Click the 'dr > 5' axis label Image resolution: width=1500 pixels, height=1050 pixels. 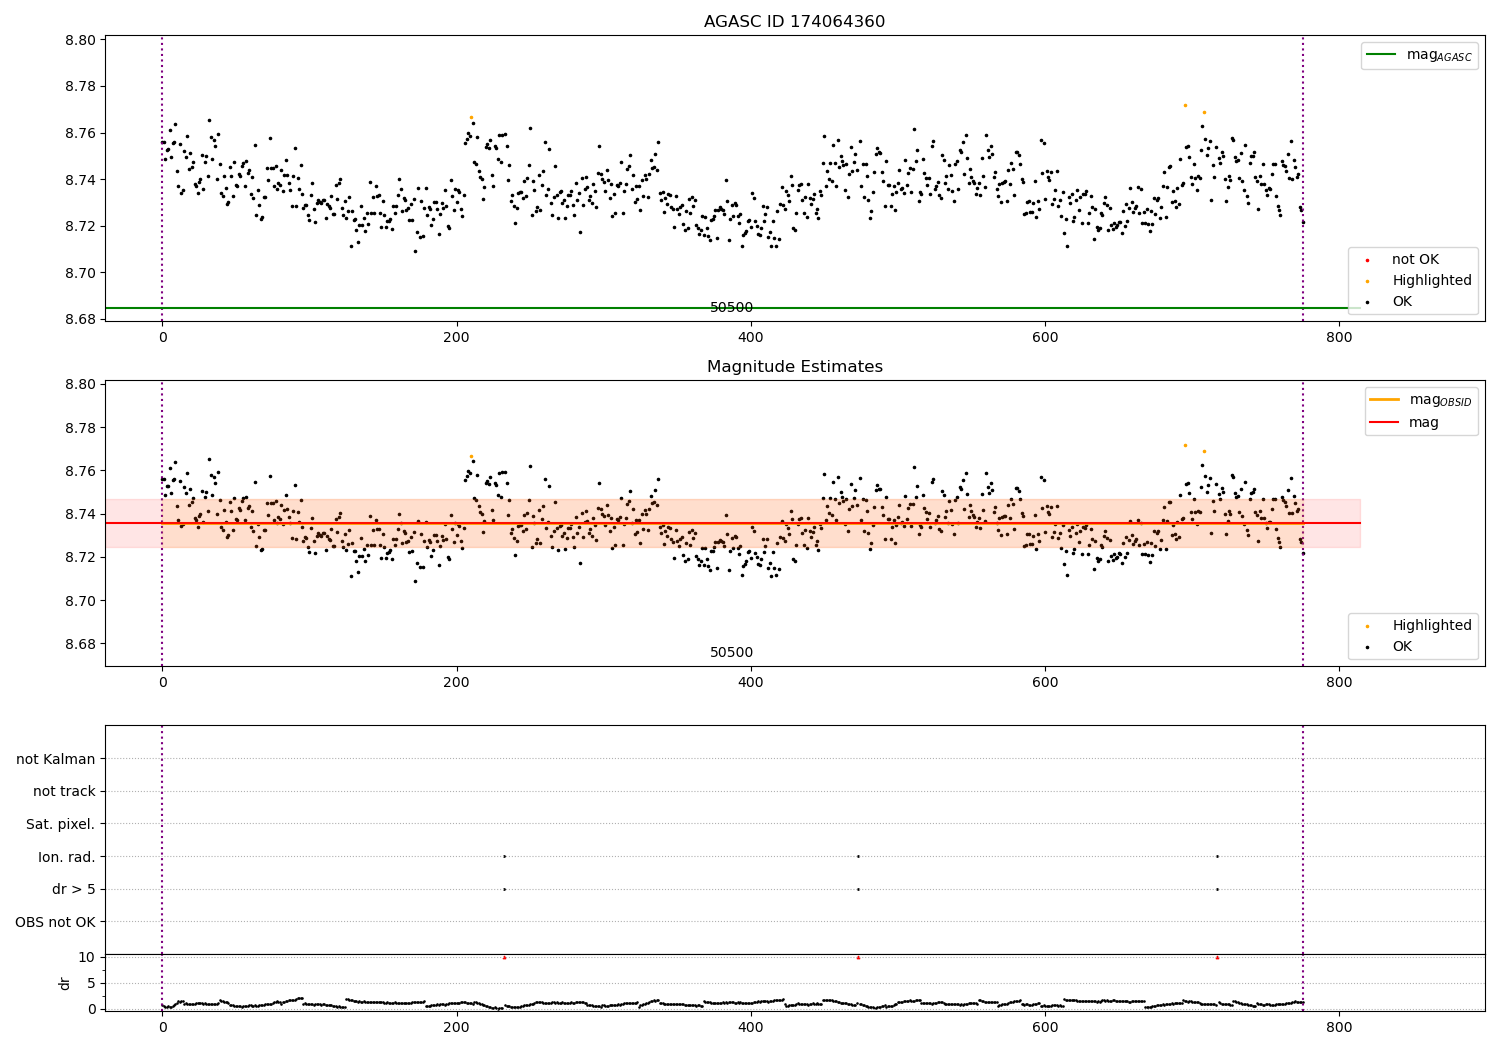74,890
